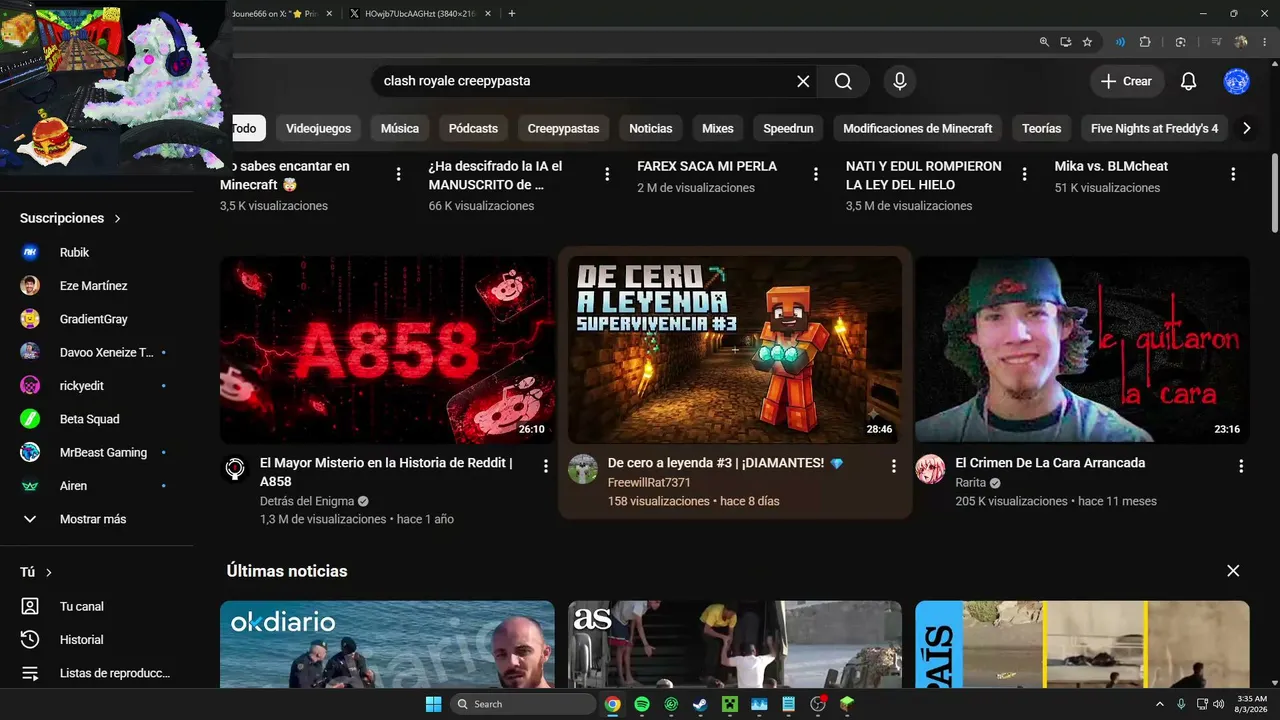Show more filter chips with right arrow
Screen dimensions: 1280x720
click(x=1246, y=128)
